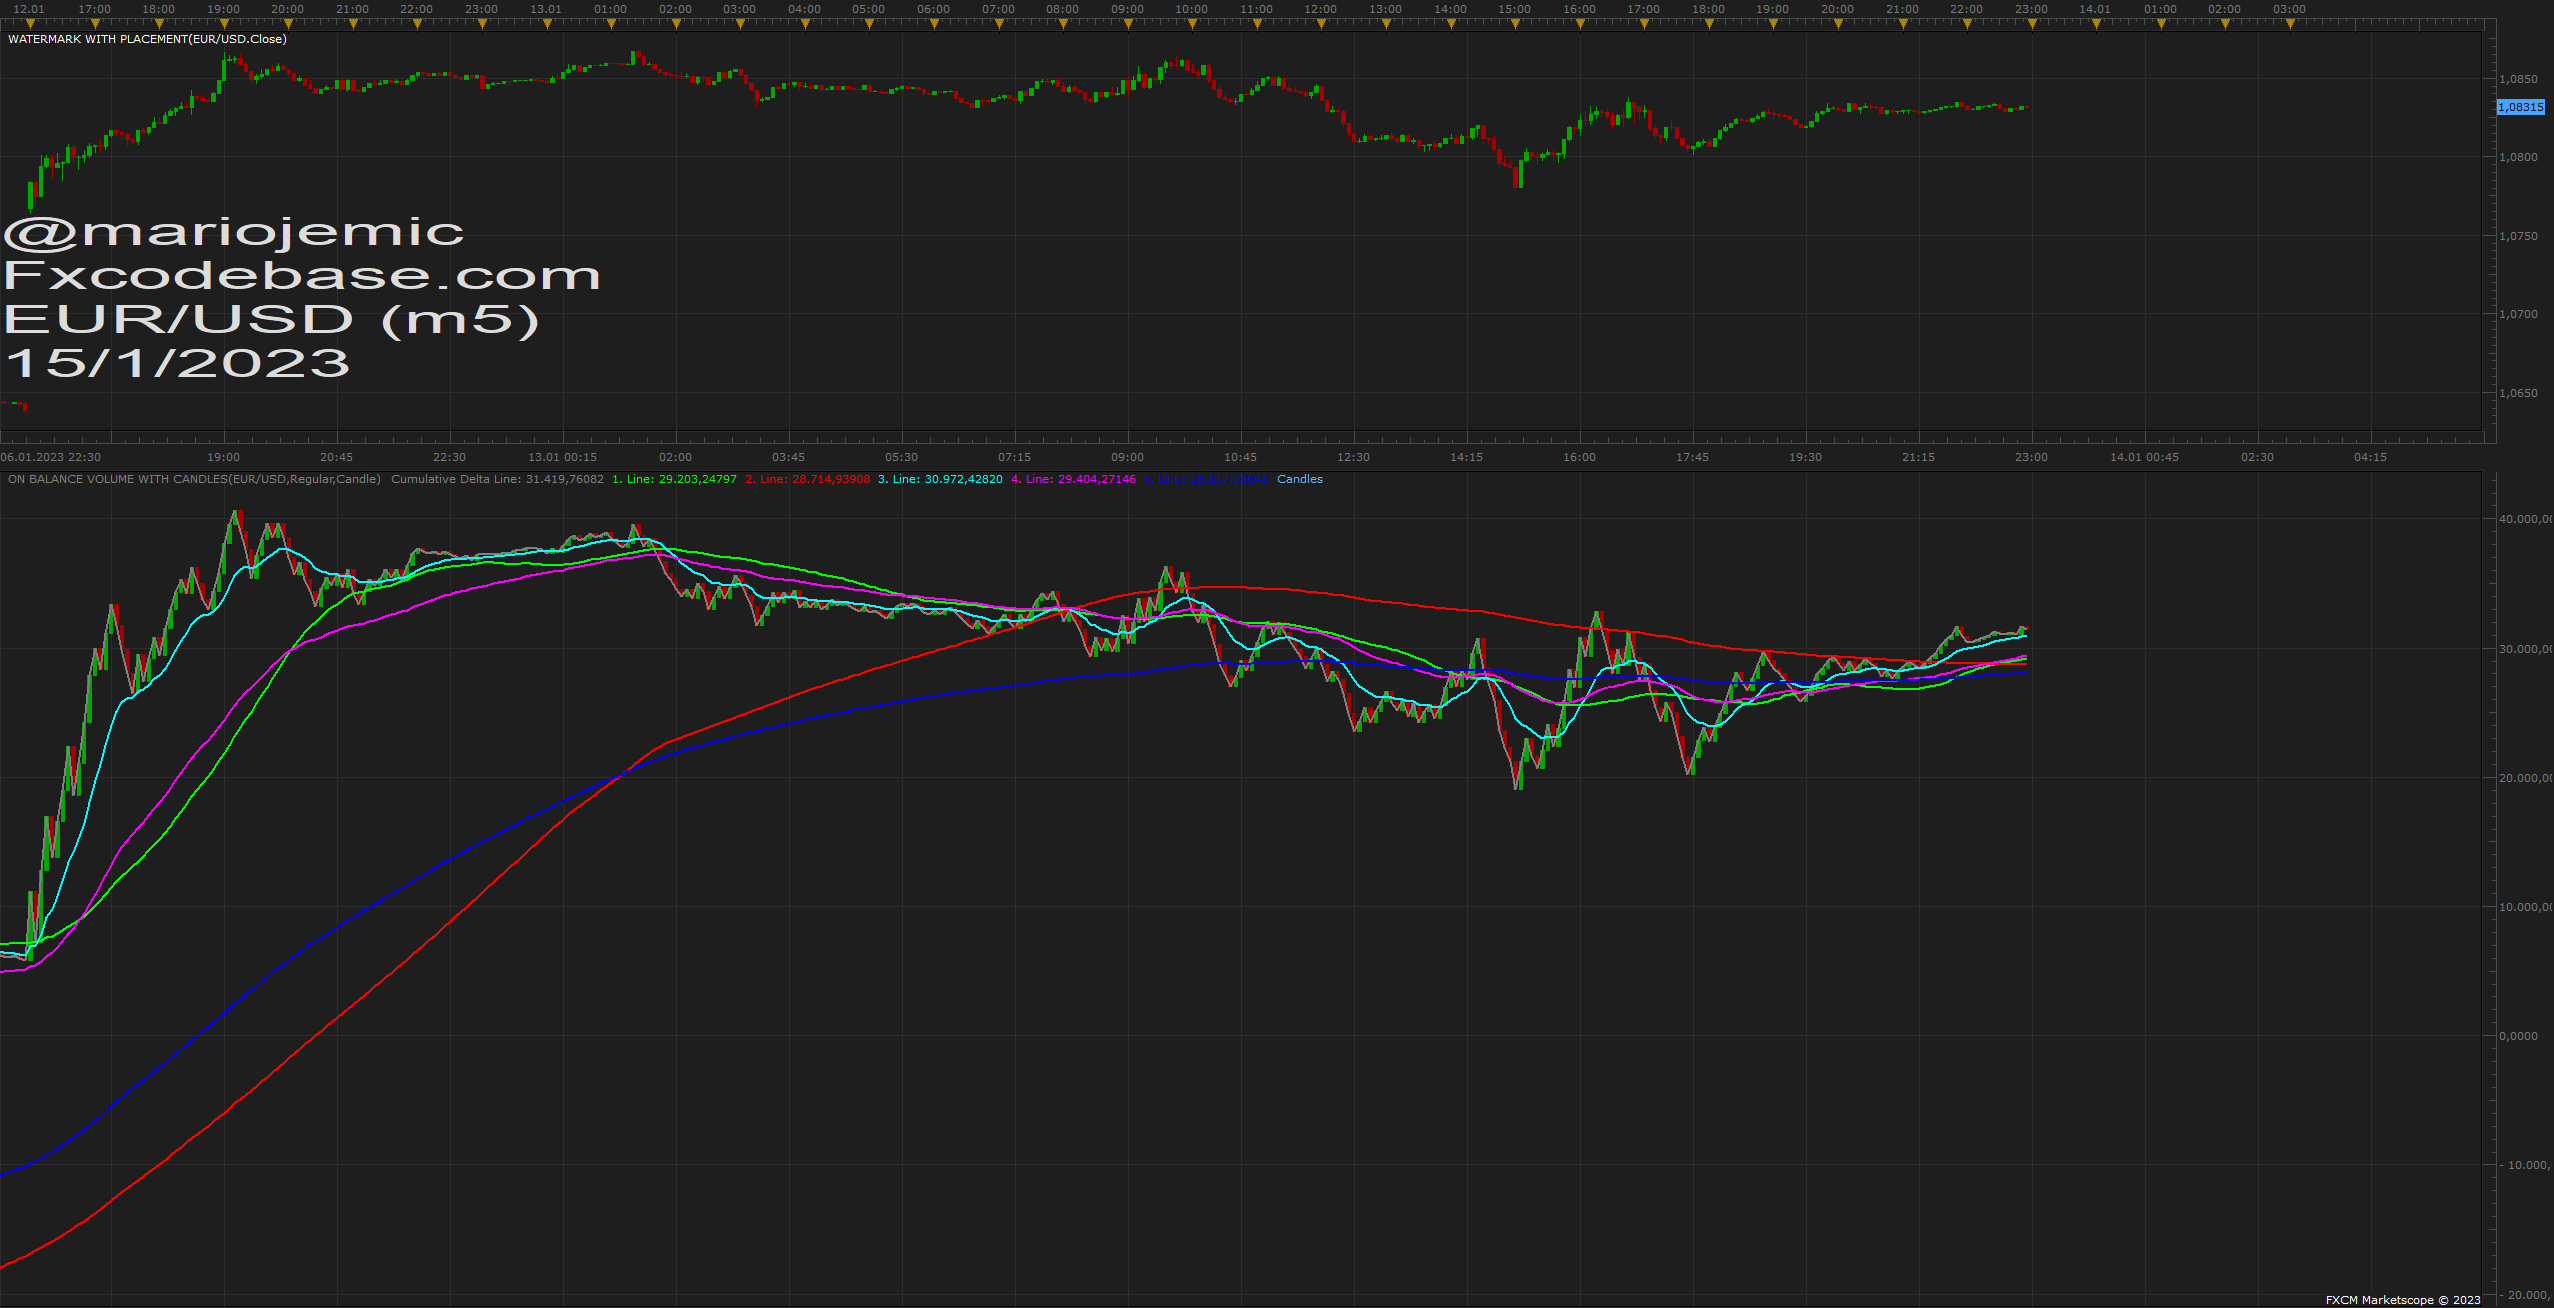2554x1308 pixels.
Task: Click the highlighted current price tag 1,08315
Action: point(2521,107)
